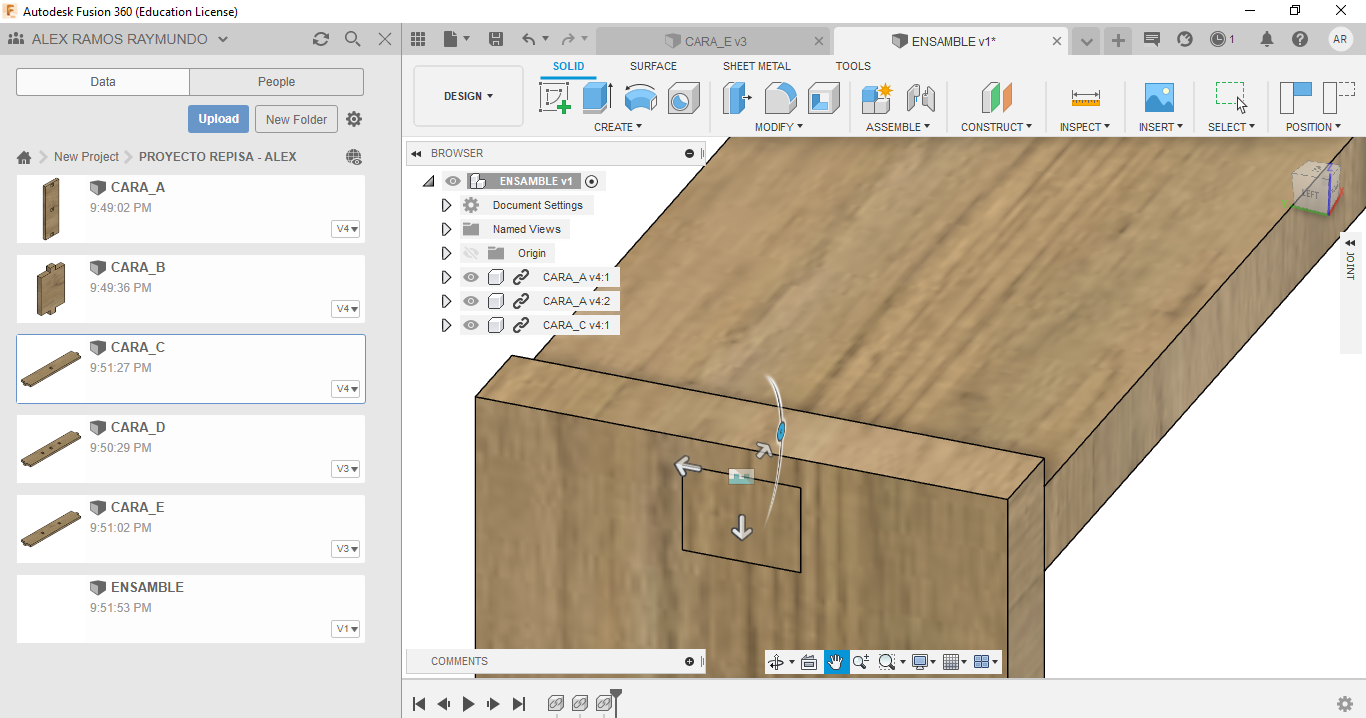This screenshot has width=1366, height=718.
Task: Click Create Sketch tool icon
Action: [x=555, y=98]
